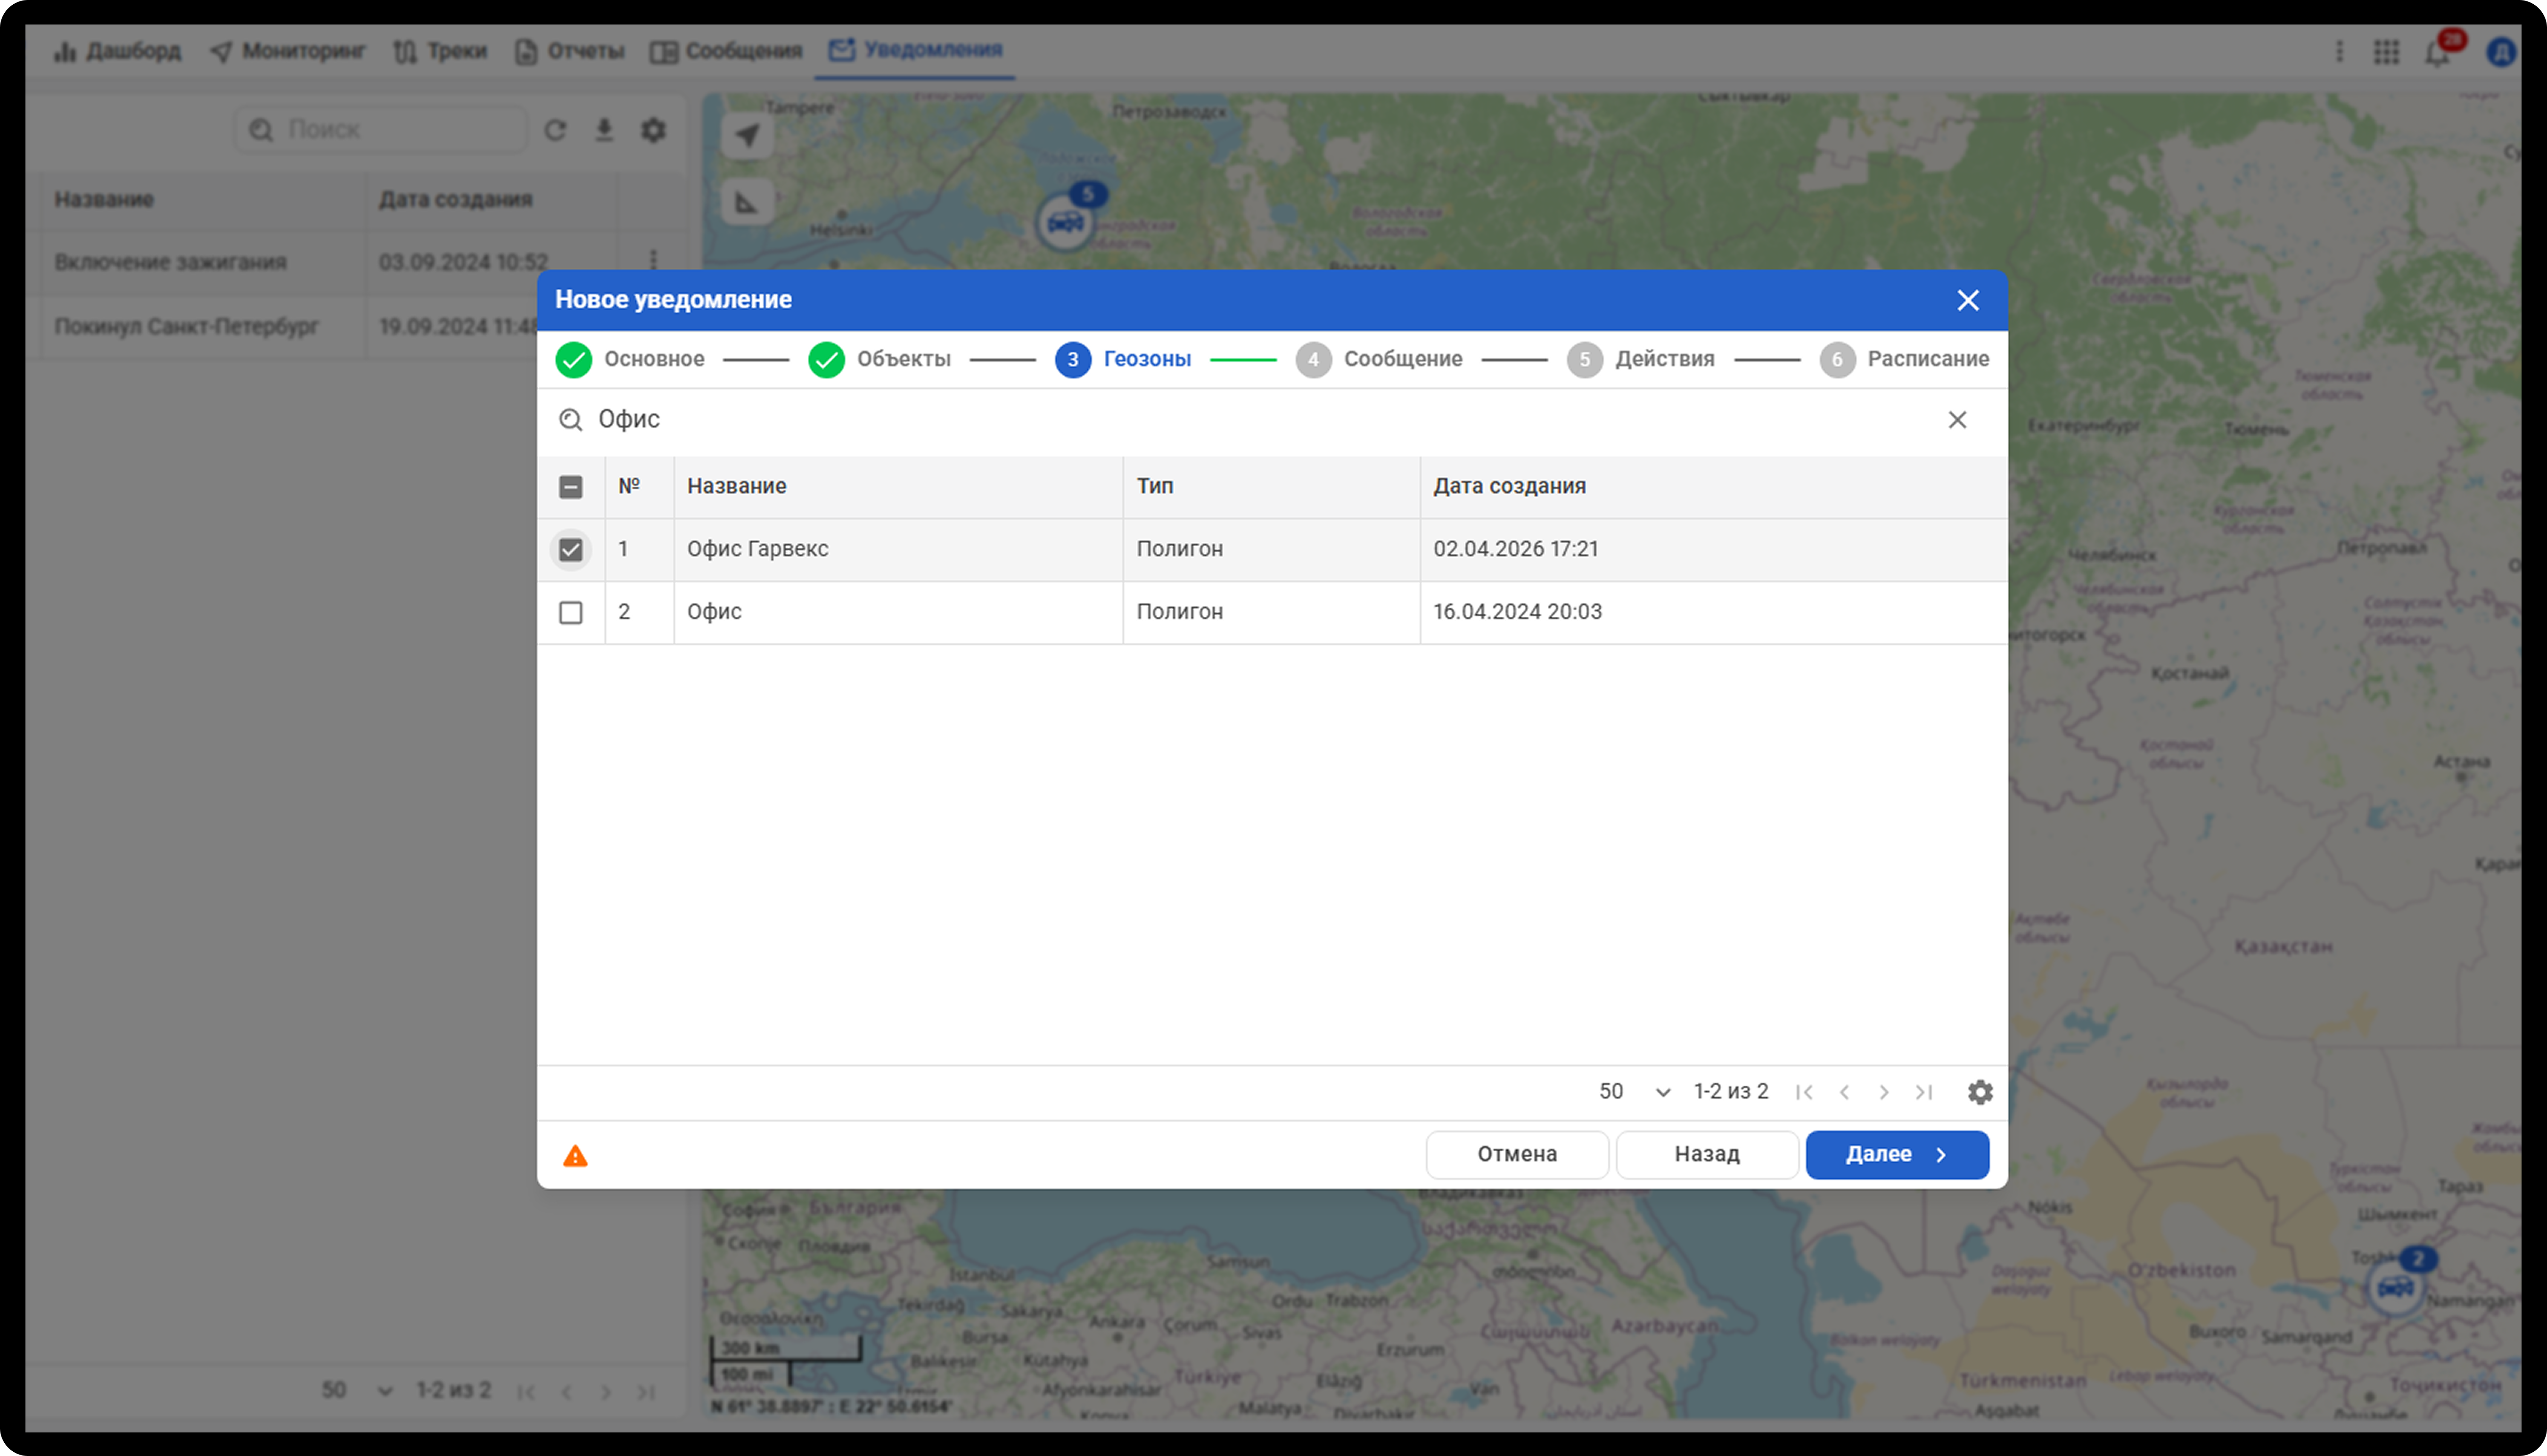Viewport: 2547px width, 1456px height.
Task: Sort by the Название column header in dialog
Action: coord(897,487)
